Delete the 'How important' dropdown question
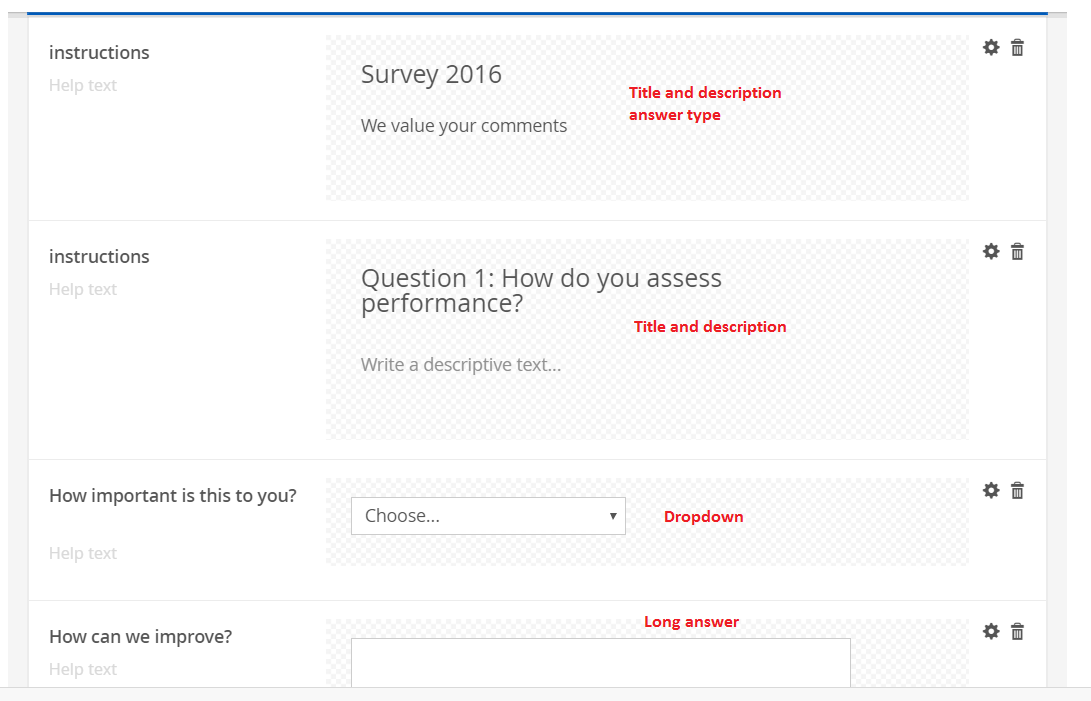 [1017, 490]
